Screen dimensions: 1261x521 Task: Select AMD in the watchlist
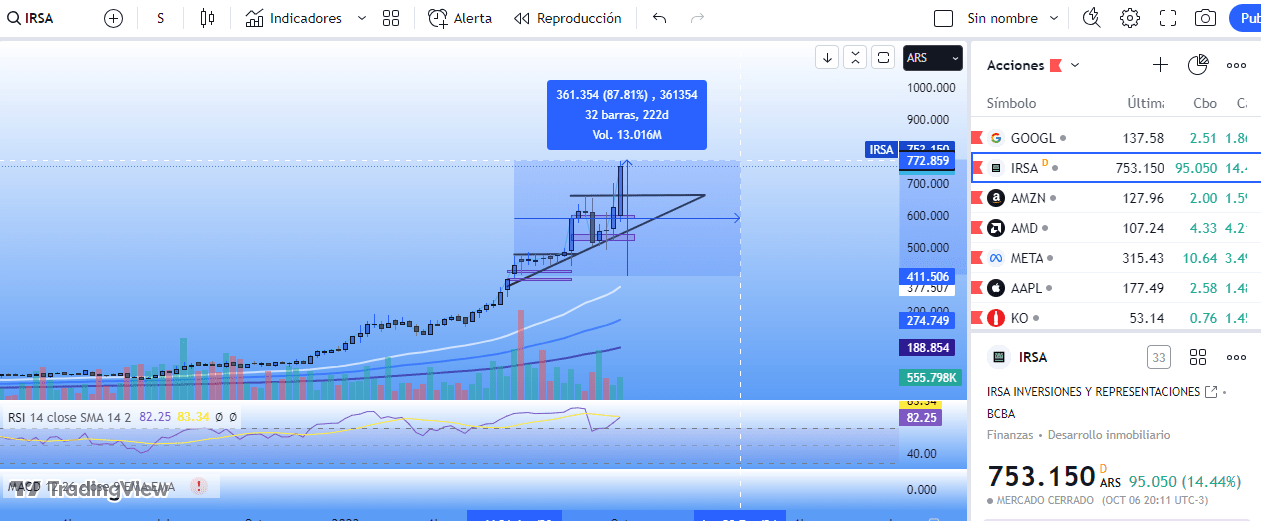tap(1115, 228)
